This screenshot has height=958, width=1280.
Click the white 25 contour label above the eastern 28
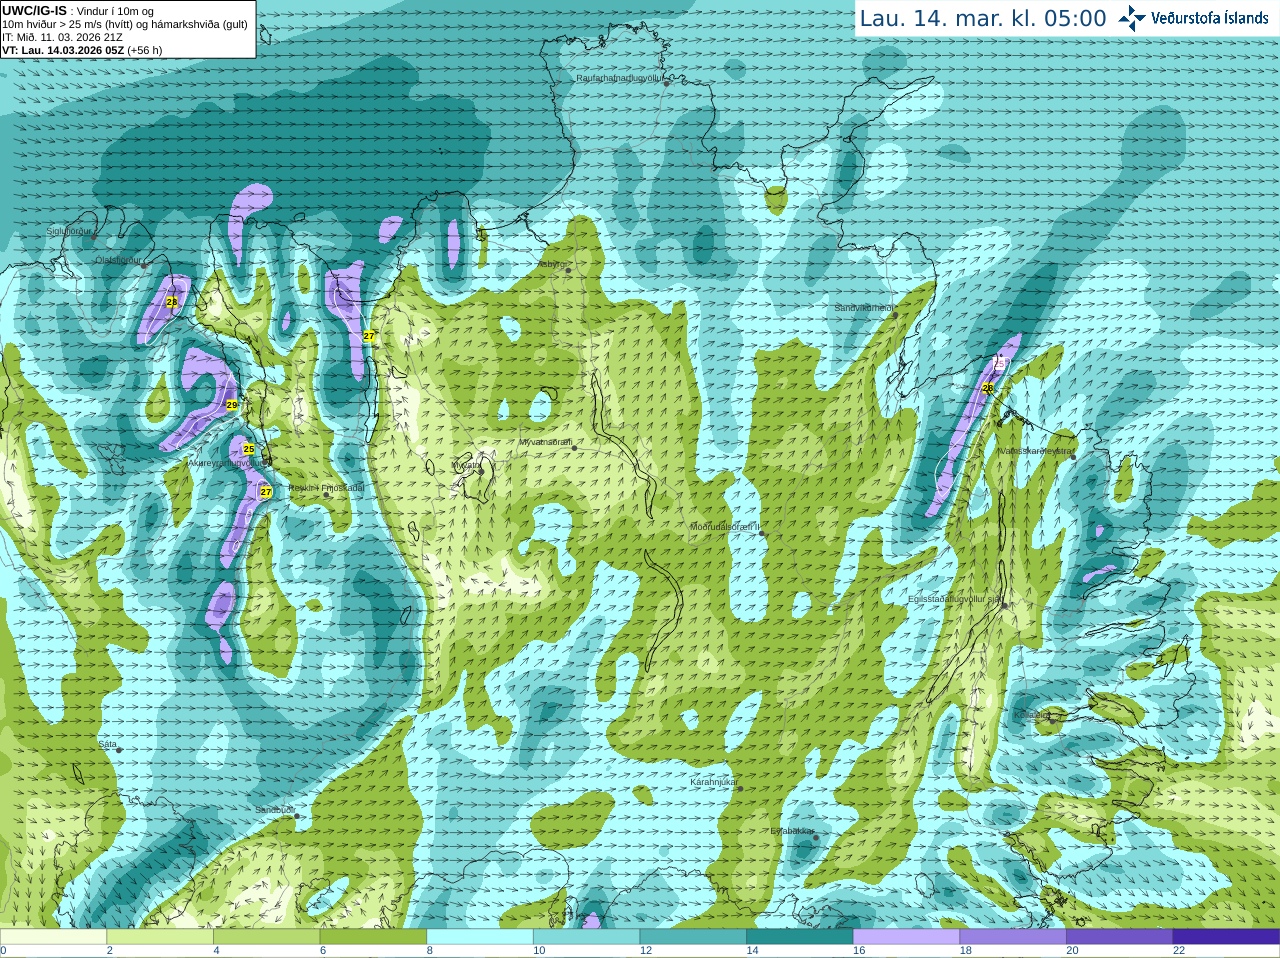pos(997,364)
